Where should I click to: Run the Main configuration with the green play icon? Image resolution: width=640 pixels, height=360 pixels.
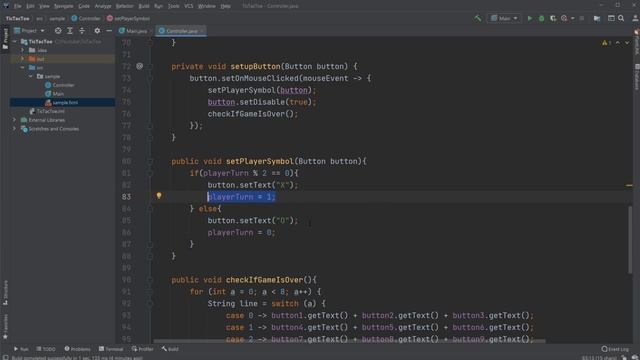530,18
